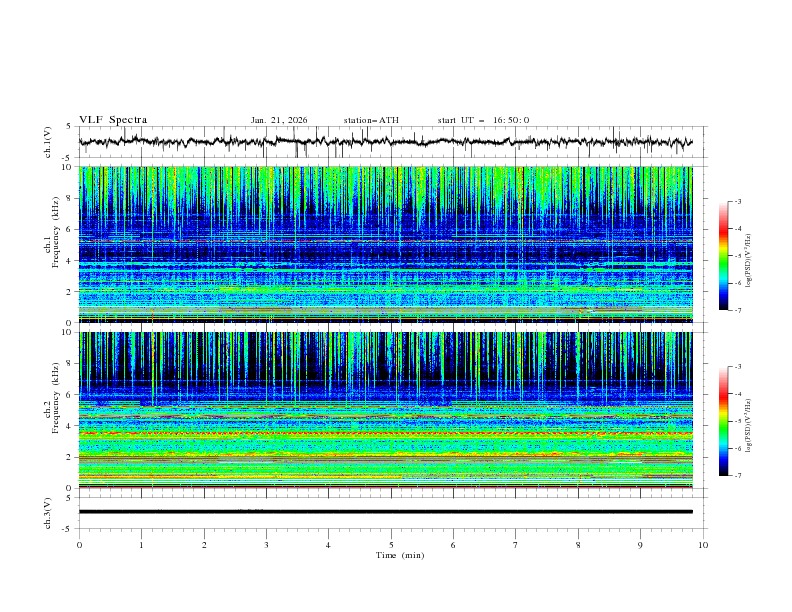The image size is (792, 612).
Task: Click time axis tick label "0"
Action: [x=79, y=545]
